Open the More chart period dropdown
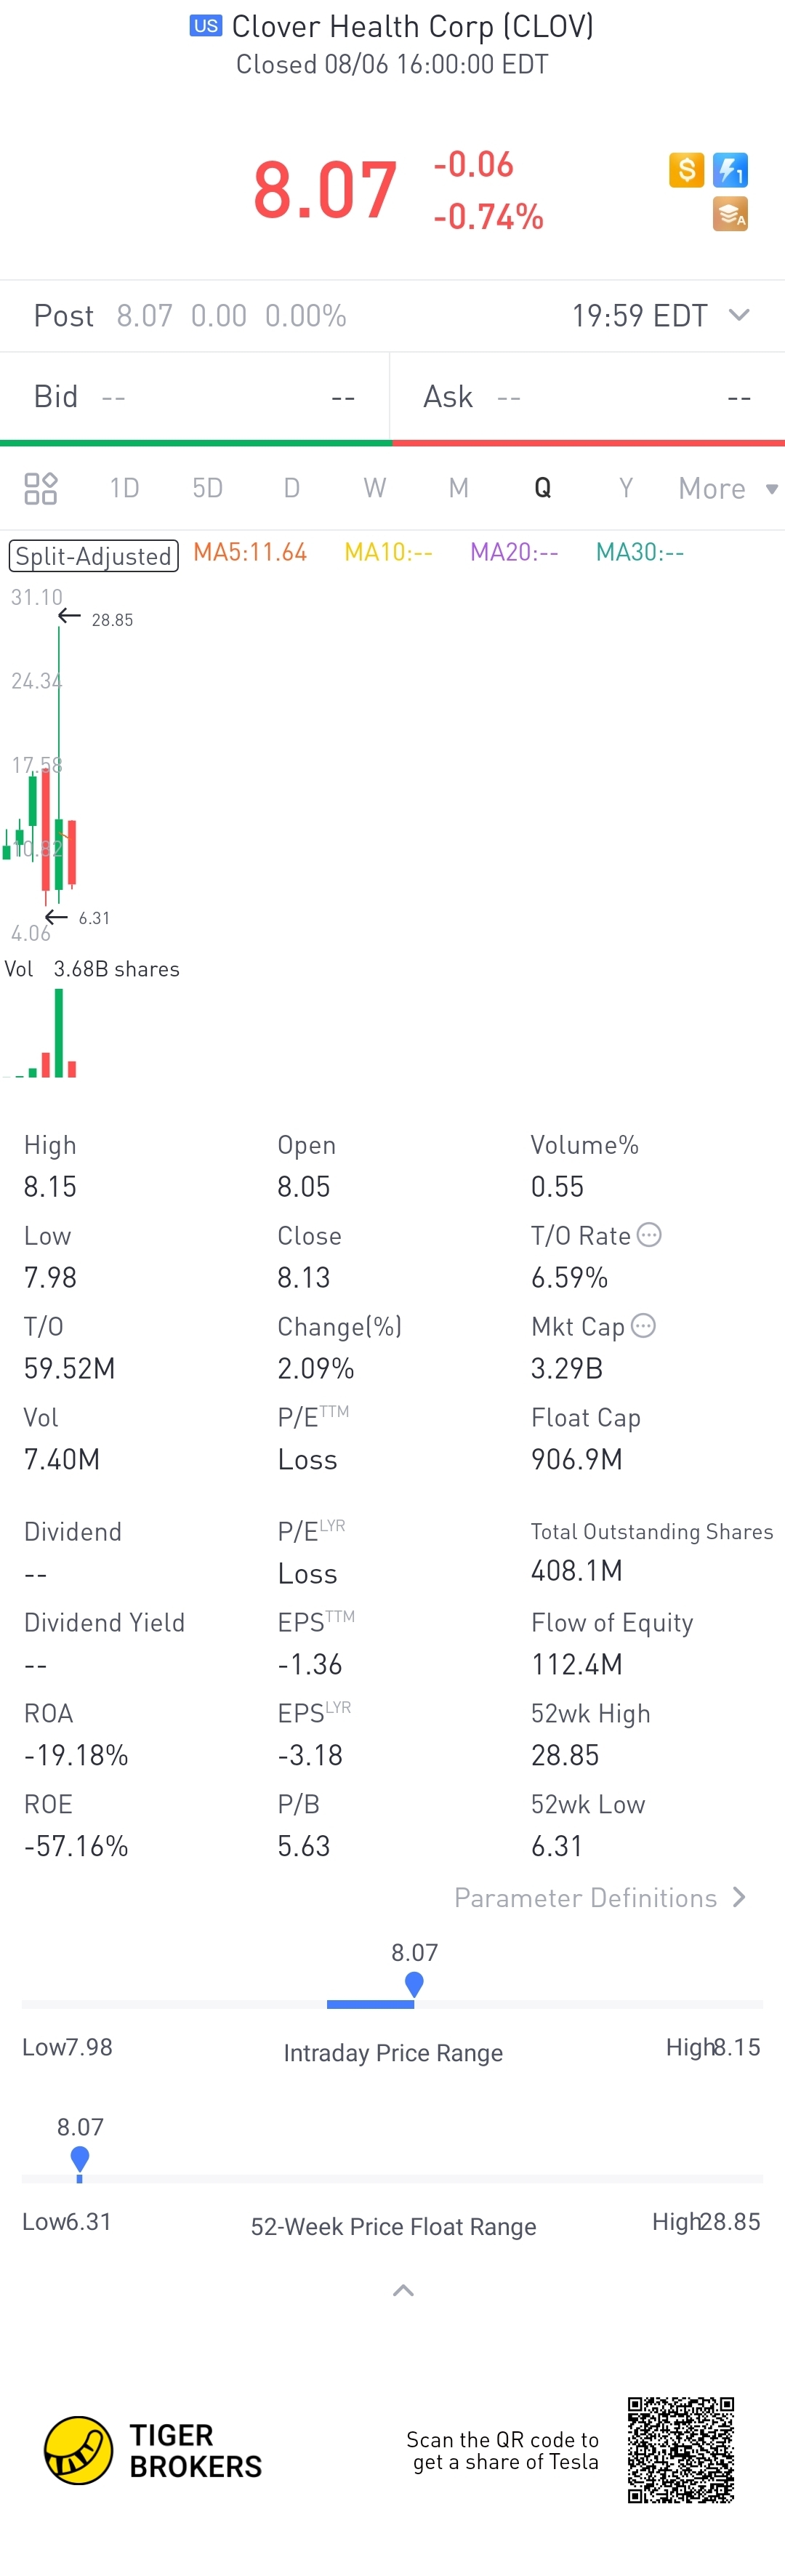 (x=727, y=488)
